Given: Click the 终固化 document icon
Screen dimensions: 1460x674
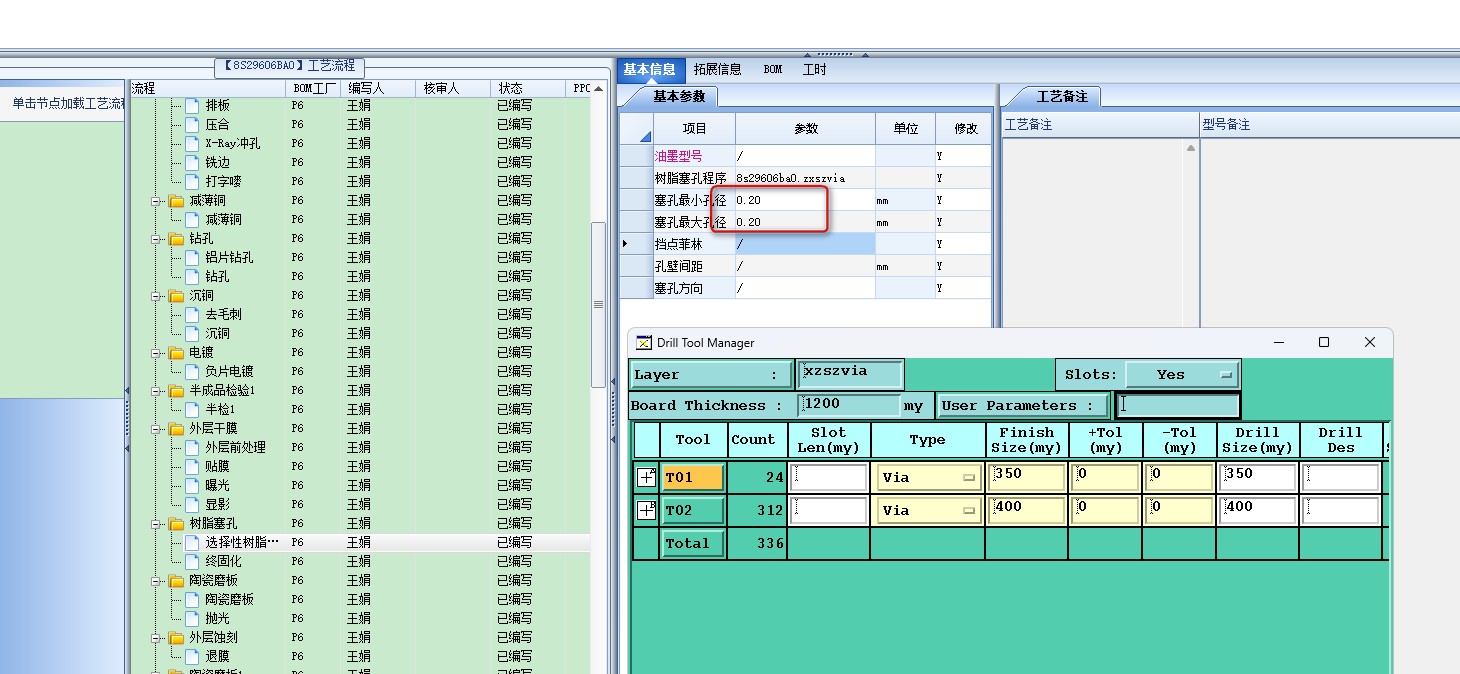Looking at the screenshot, I should point(192,561).
